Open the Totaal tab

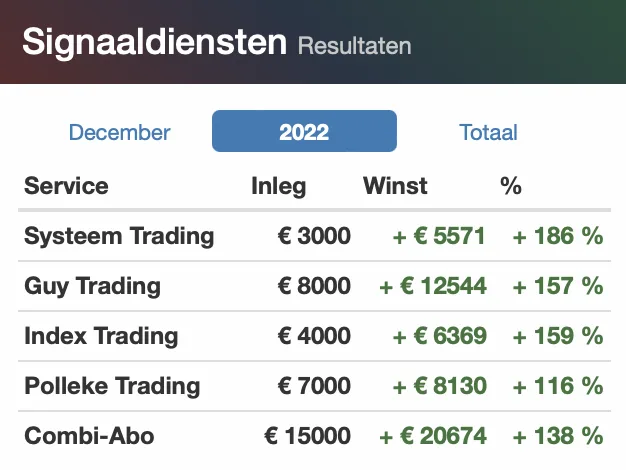[488, 132]
